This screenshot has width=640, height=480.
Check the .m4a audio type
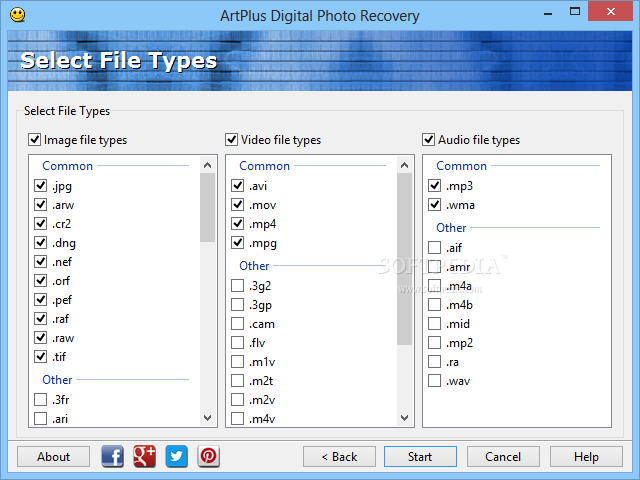coord(435,286)
